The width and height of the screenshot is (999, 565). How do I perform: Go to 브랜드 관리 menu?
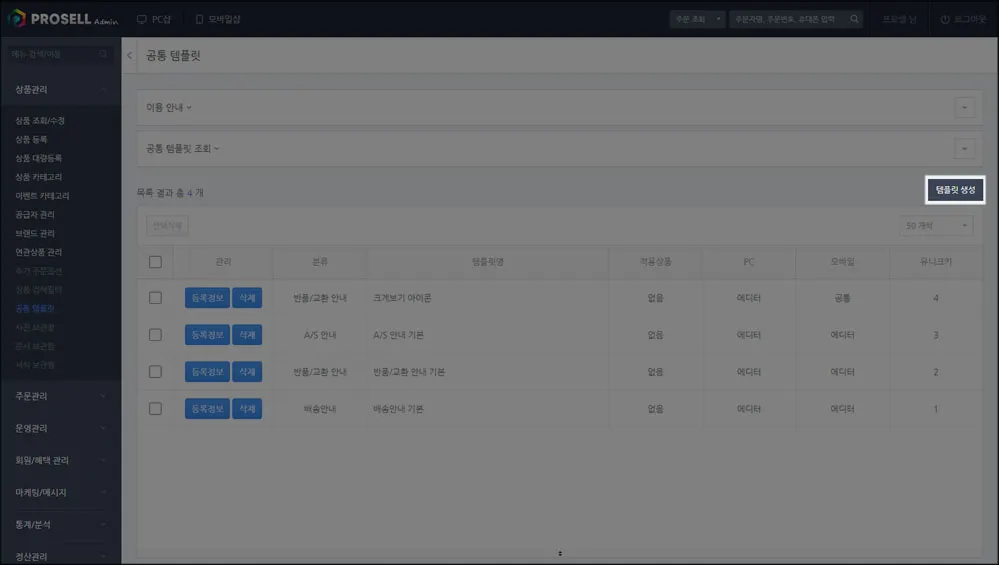35,234
